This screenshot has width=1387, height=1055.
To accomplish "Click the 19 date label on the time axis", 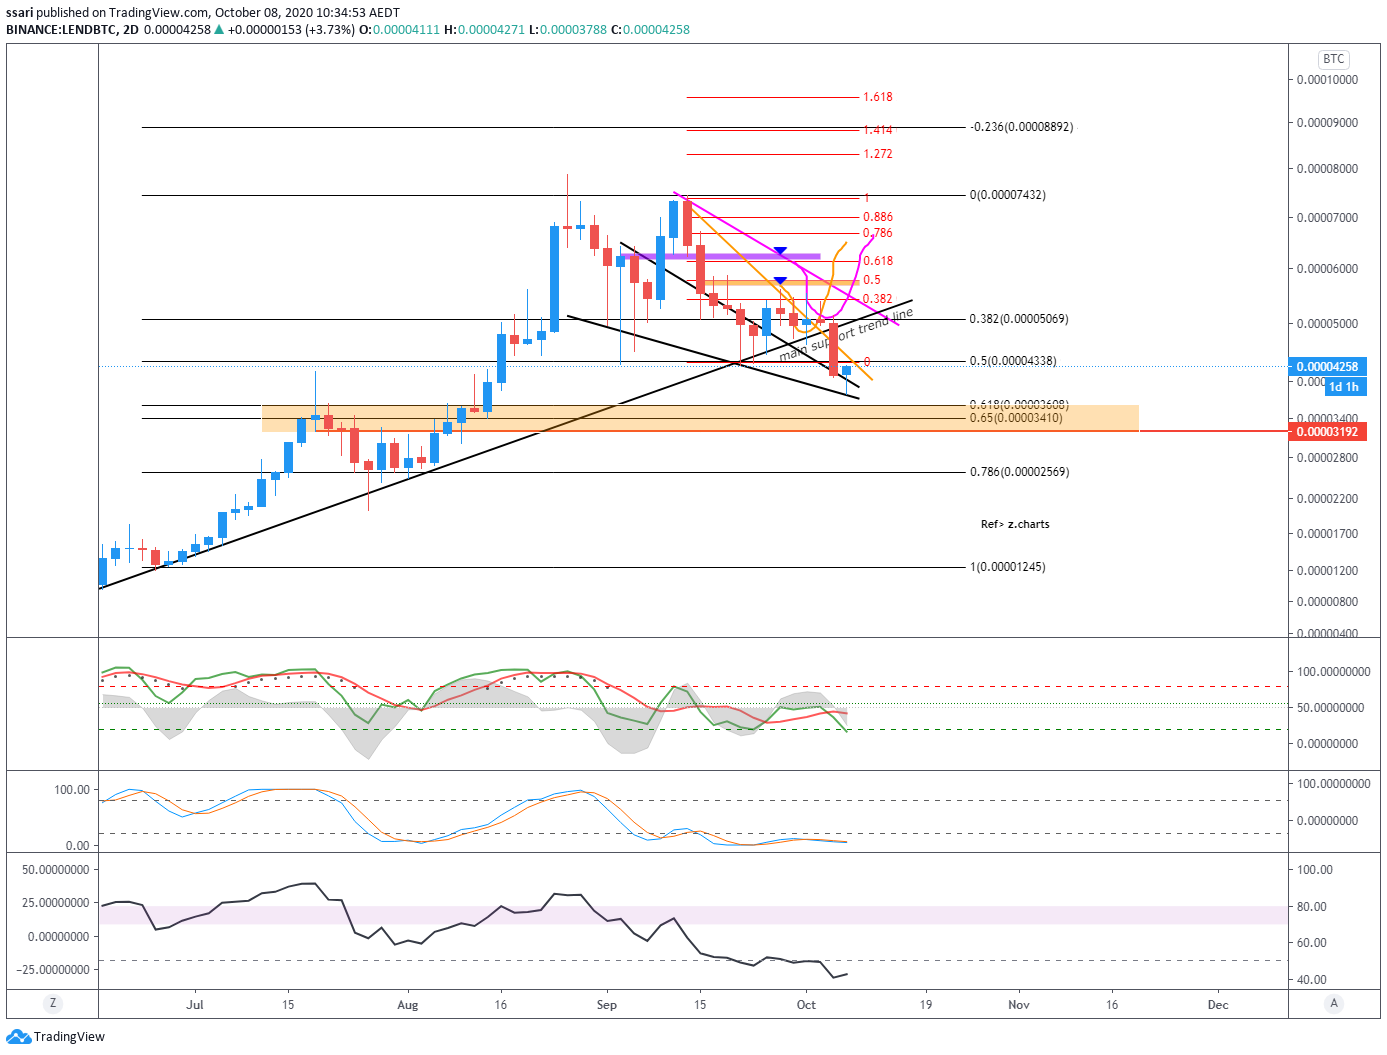I will pos(926,1005).
